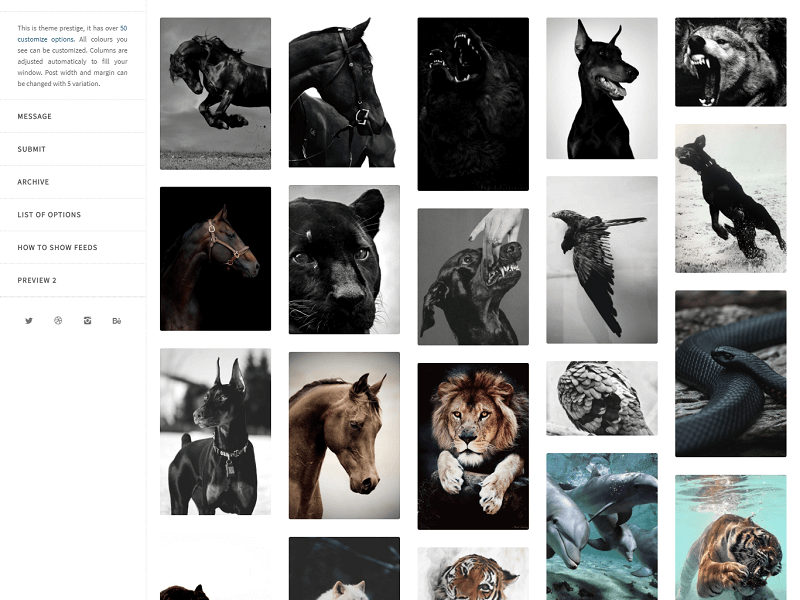Go to the Submit page
Screen dimensions: 800x600
tap(32, 149)
